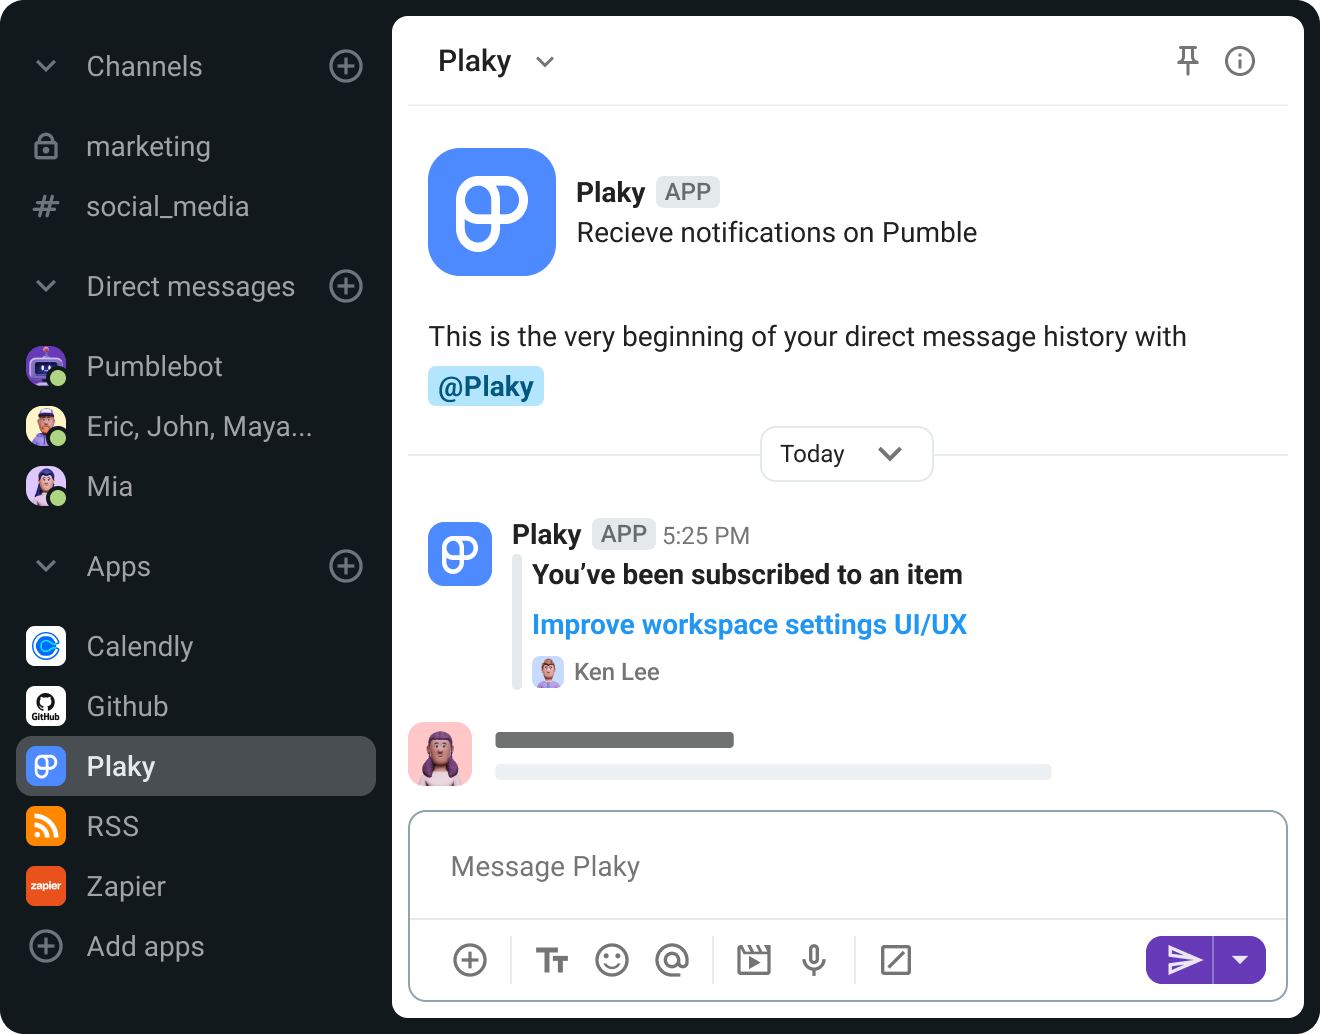1320x1034 pixels.
Task: Click Plaky sender name in message
Action: coord(546,535)
